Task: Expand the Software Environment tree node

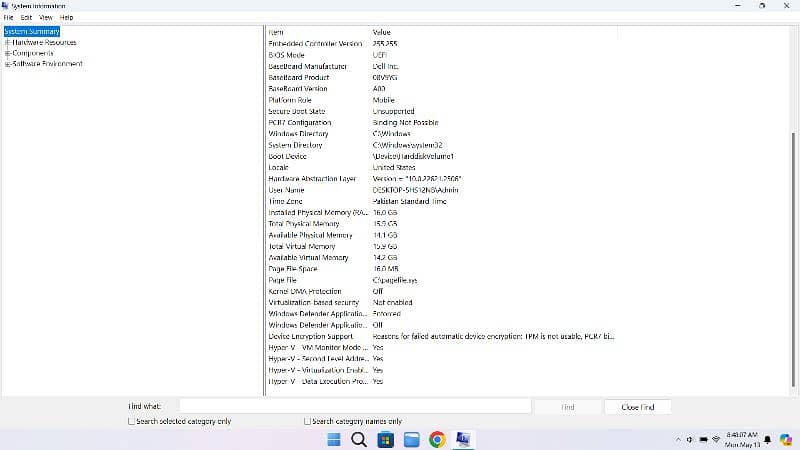Action: (x=7, y=64)
